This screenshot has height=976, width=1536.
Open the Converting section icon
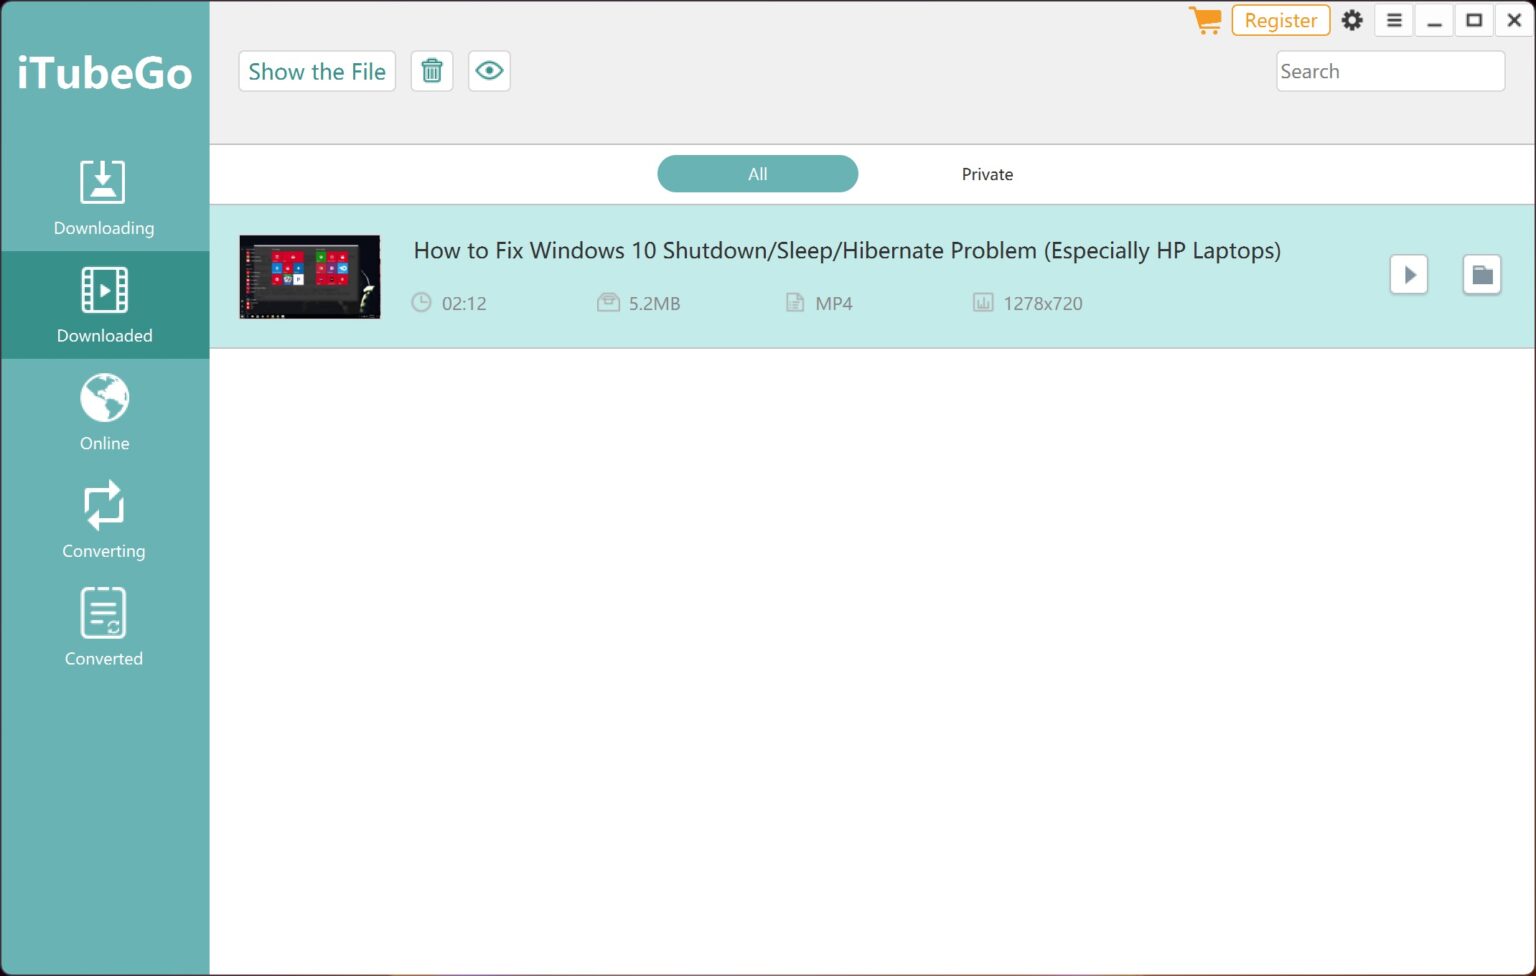click(104, 505)
